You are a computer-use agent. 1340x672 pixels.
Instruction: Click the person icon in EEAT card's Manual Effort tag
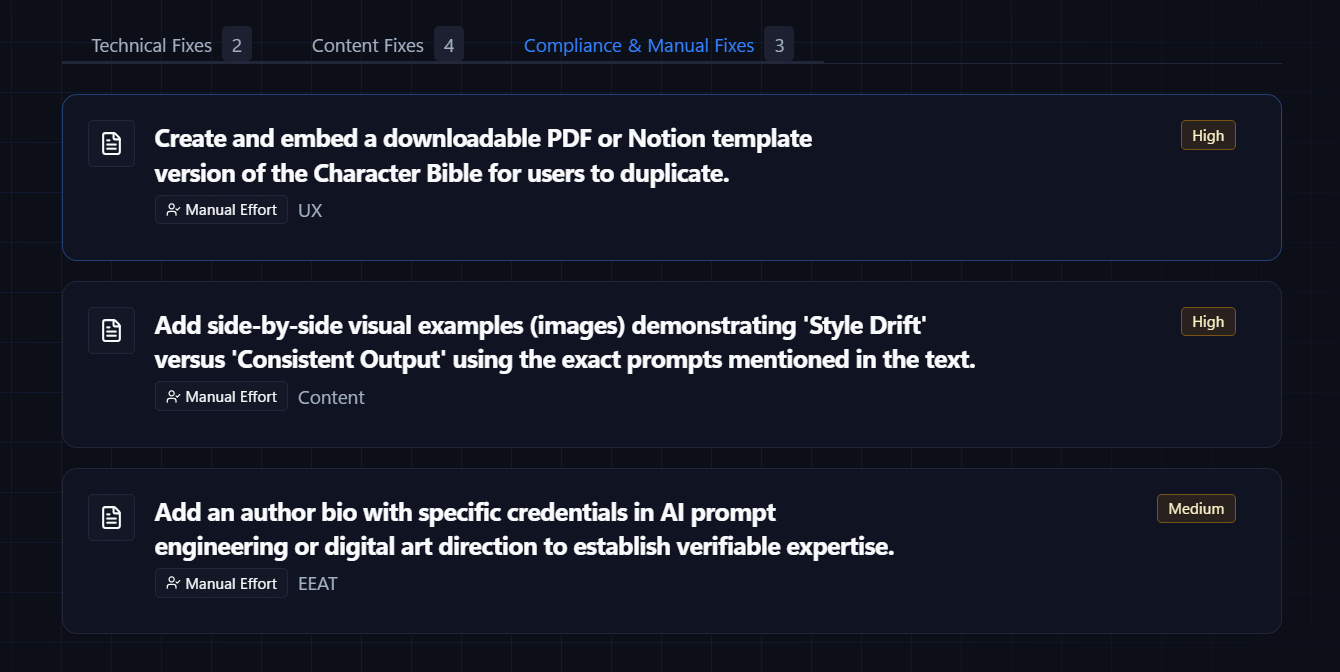[x=173, y=584]
